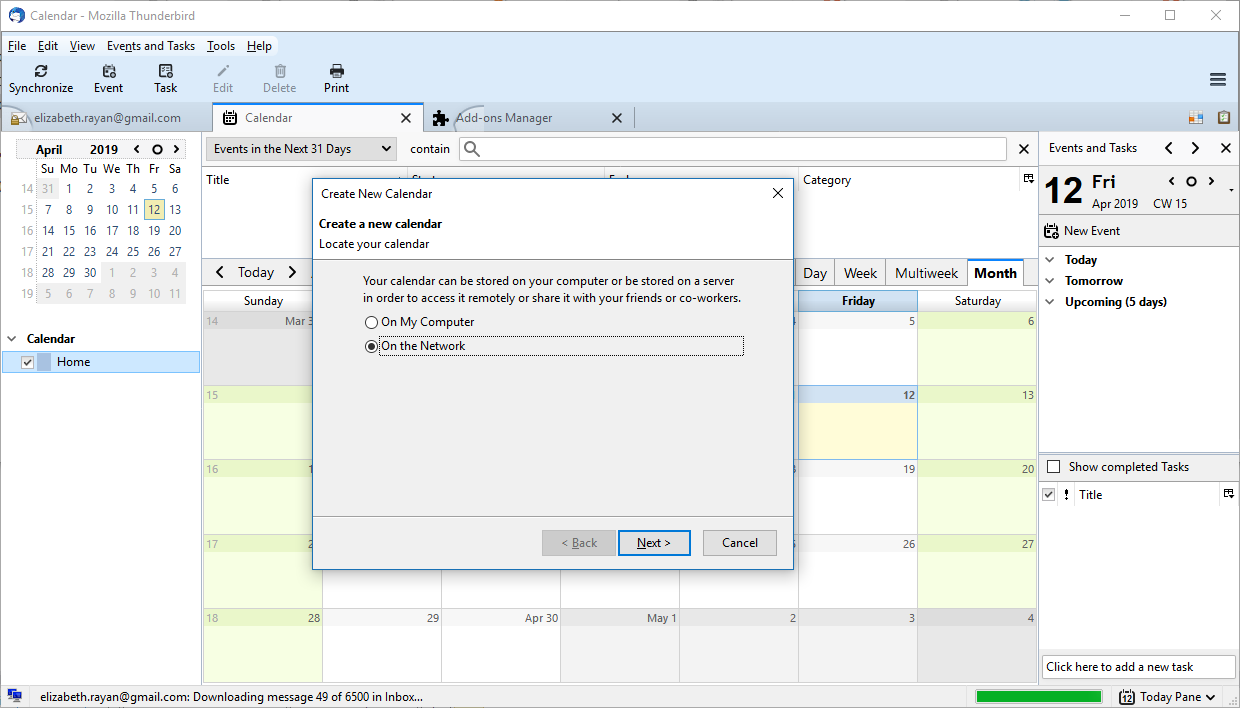The image size is (1240, 708).
Task: Switch to the Multiweek view tab
Action: click(925, 272)
